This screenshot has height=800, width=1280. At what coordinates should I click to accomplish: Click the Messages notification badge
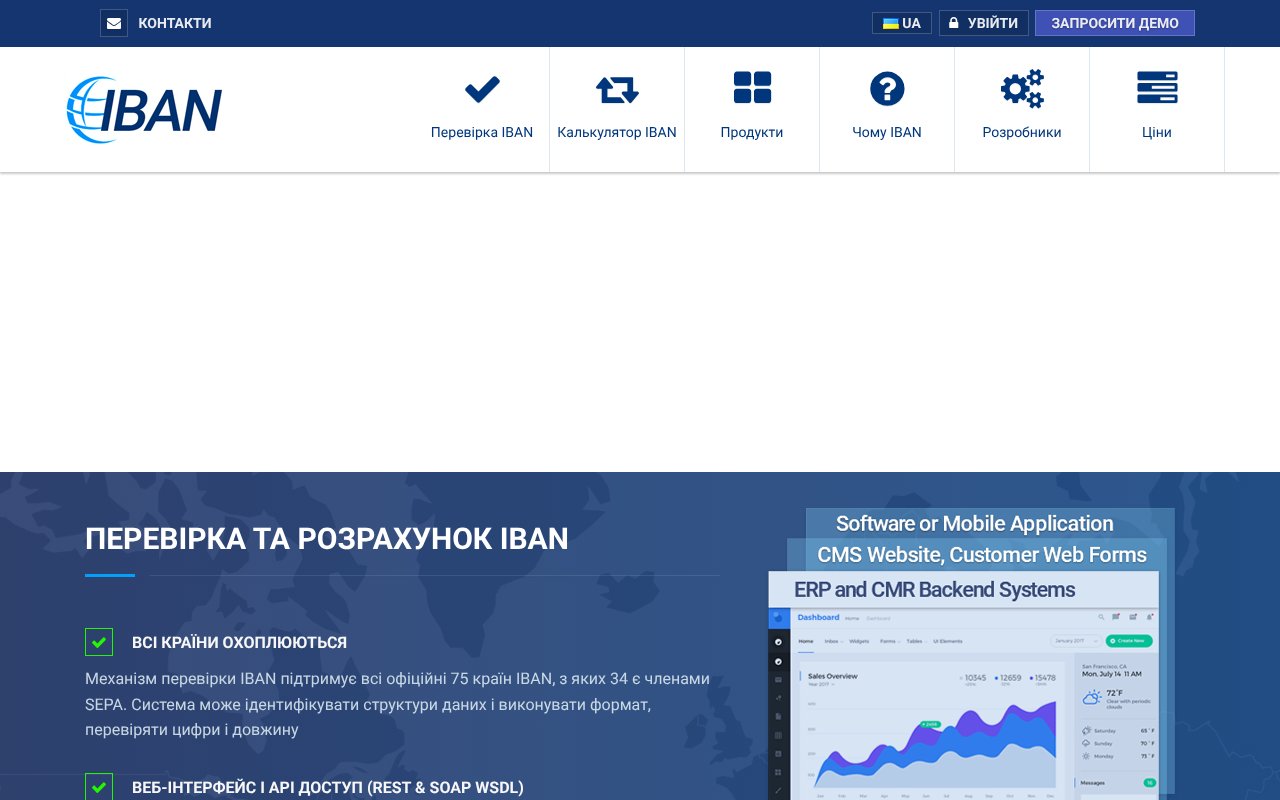pyautogui.click(x=1150, y=782)
